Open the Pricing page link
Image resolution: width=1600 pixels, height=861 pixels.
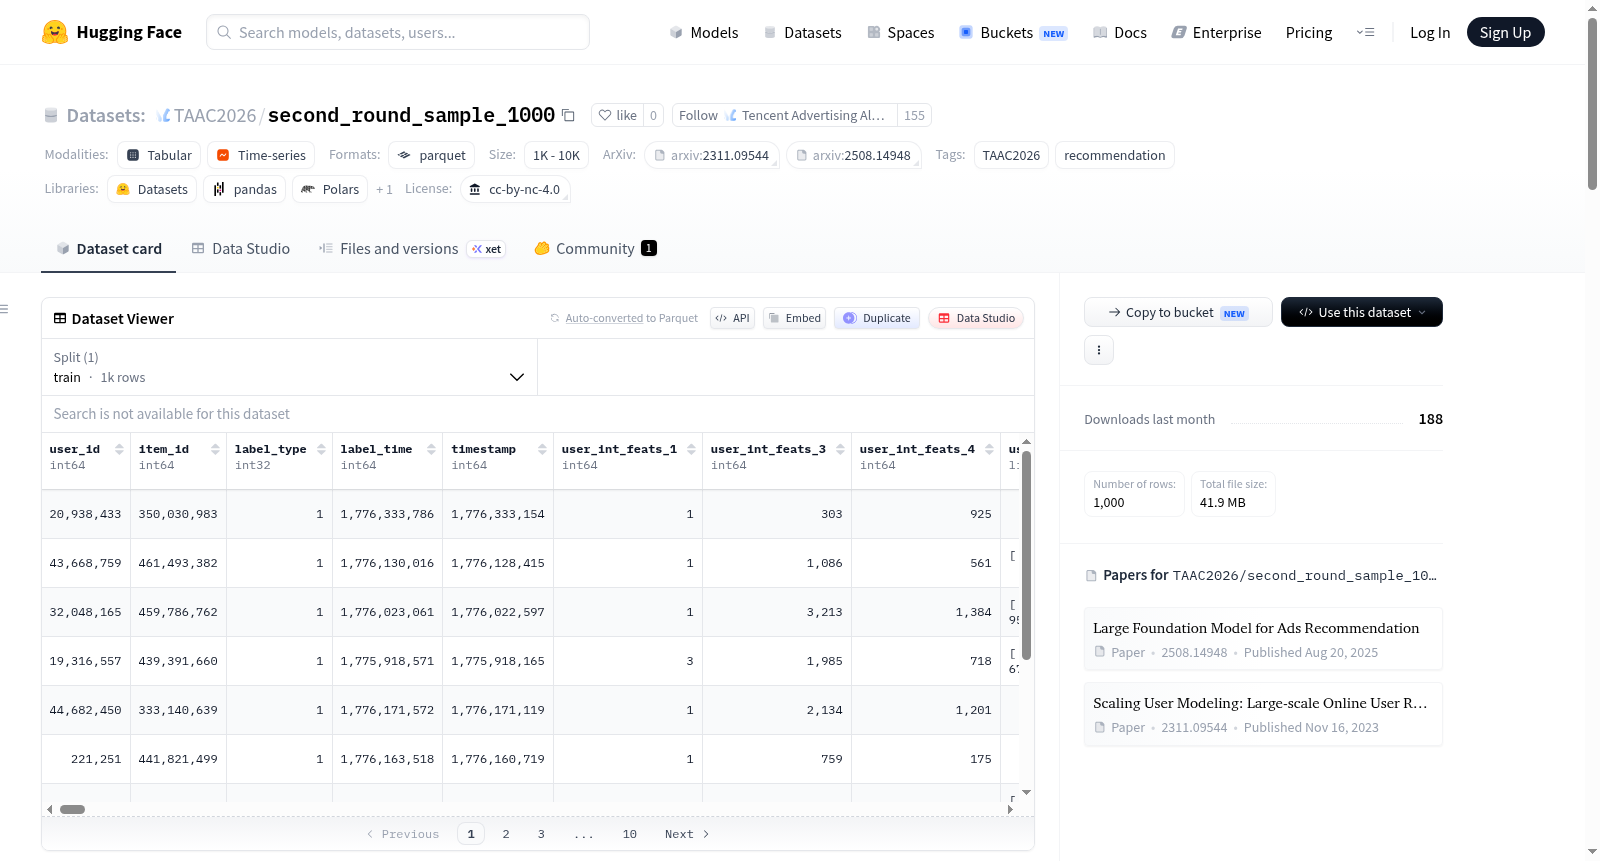[x=1309, y=32]
